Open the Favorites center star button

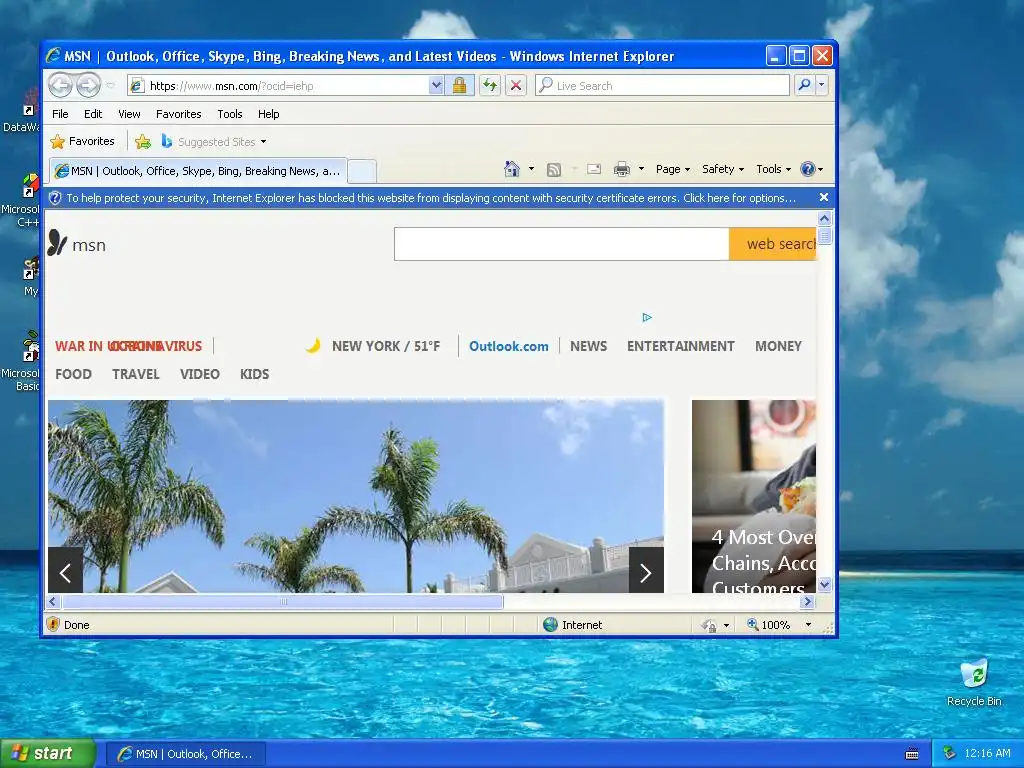click(x=82, y=141)
